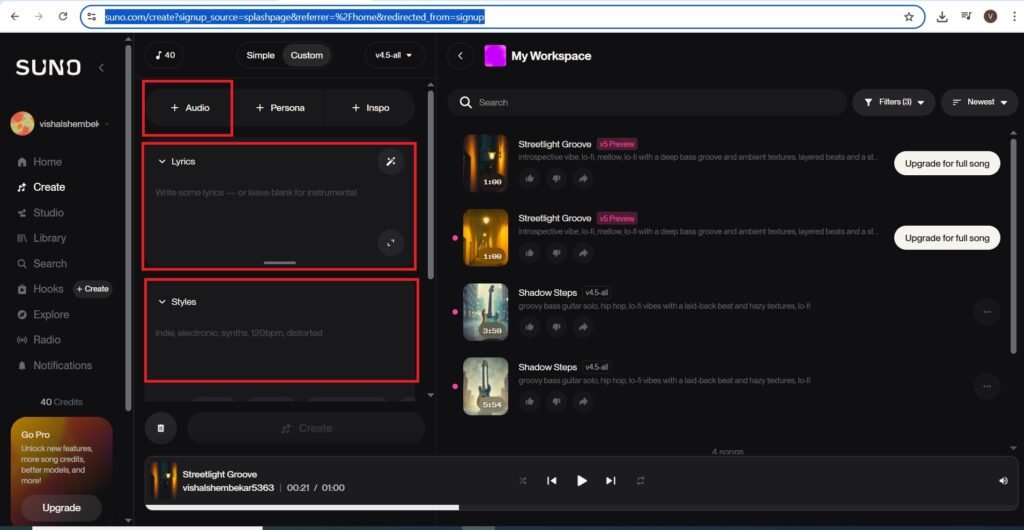
Task: Open the Newest sort dropdown
Action: coord(980,102)
